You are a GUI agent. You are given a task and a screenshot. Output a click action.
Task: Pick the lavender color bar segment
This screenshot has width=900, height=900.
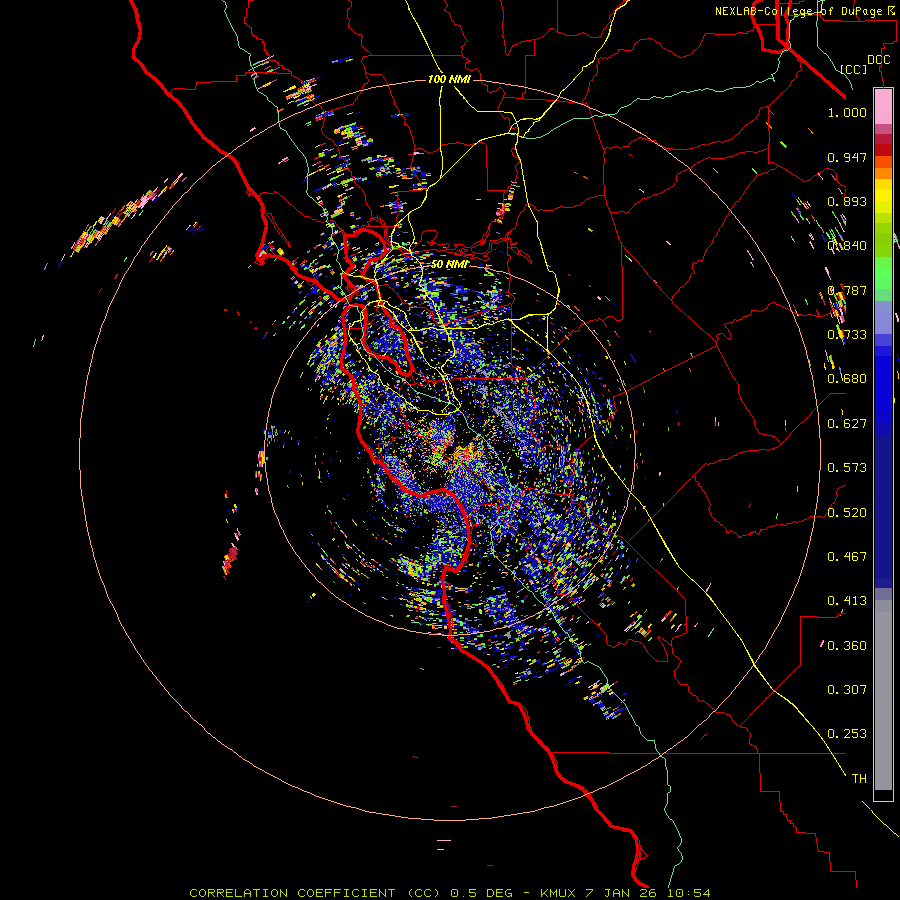coord(883,317)
